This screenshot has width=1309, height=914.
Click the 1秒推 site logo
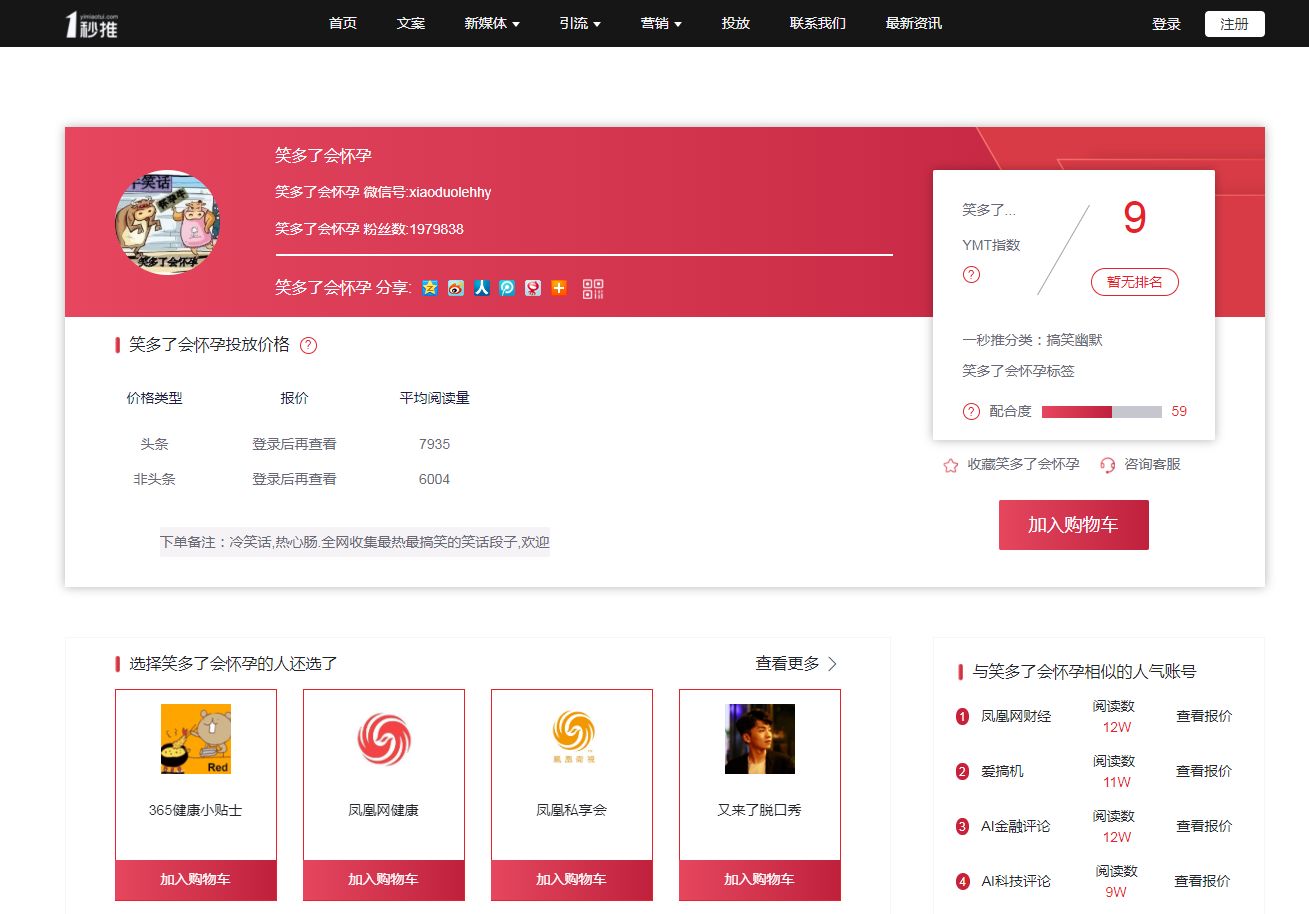(92, 24)
